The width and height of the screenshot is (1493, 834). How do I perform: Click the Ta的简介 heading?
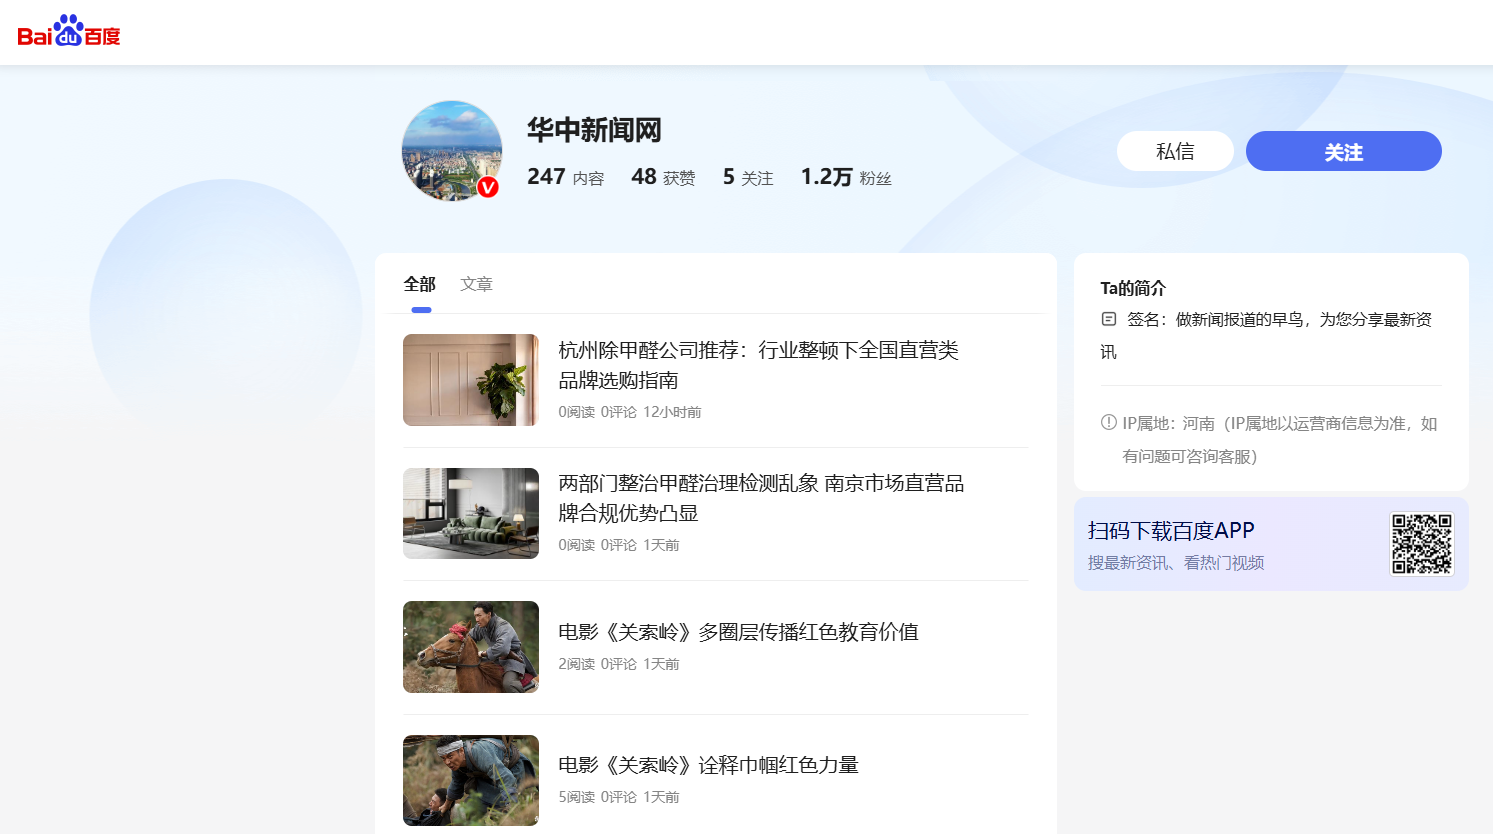click(x=1133, y=288)
